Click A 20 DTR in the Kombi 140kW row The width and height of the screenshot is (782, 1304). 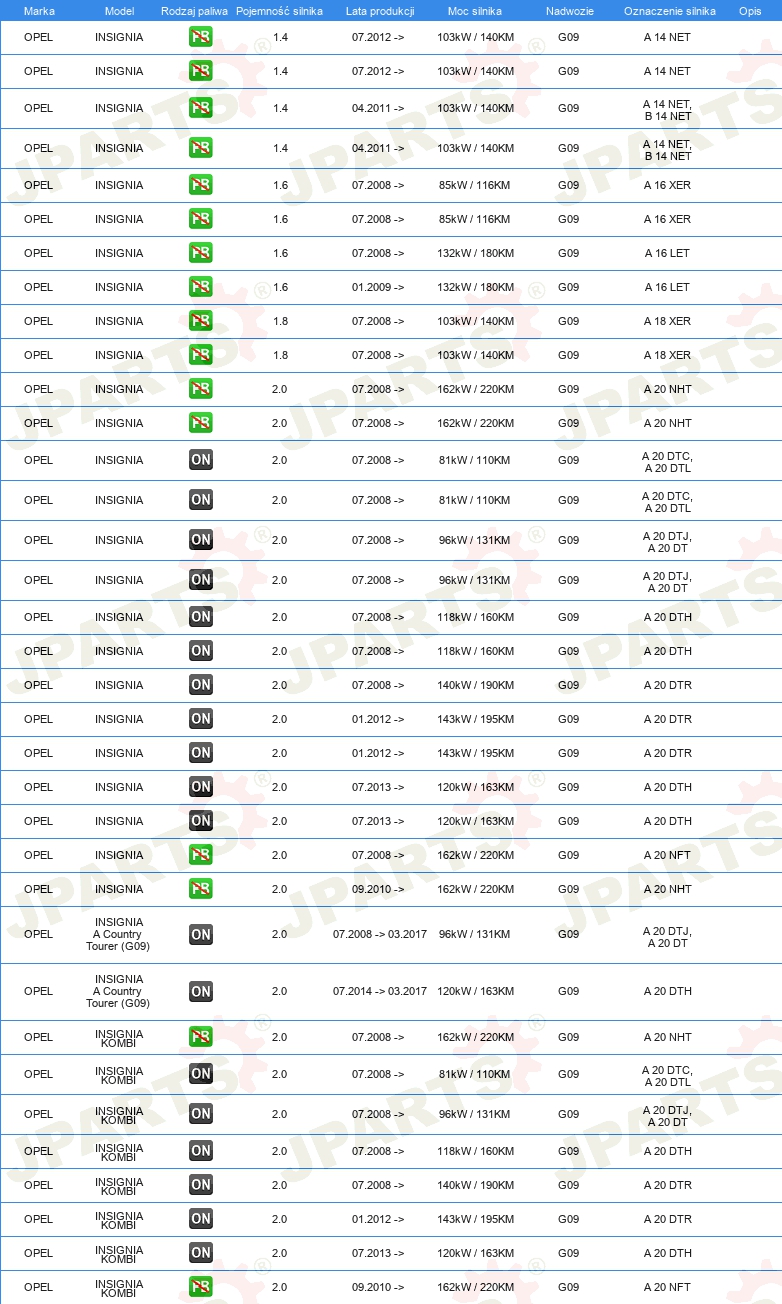pos(667,1185)
